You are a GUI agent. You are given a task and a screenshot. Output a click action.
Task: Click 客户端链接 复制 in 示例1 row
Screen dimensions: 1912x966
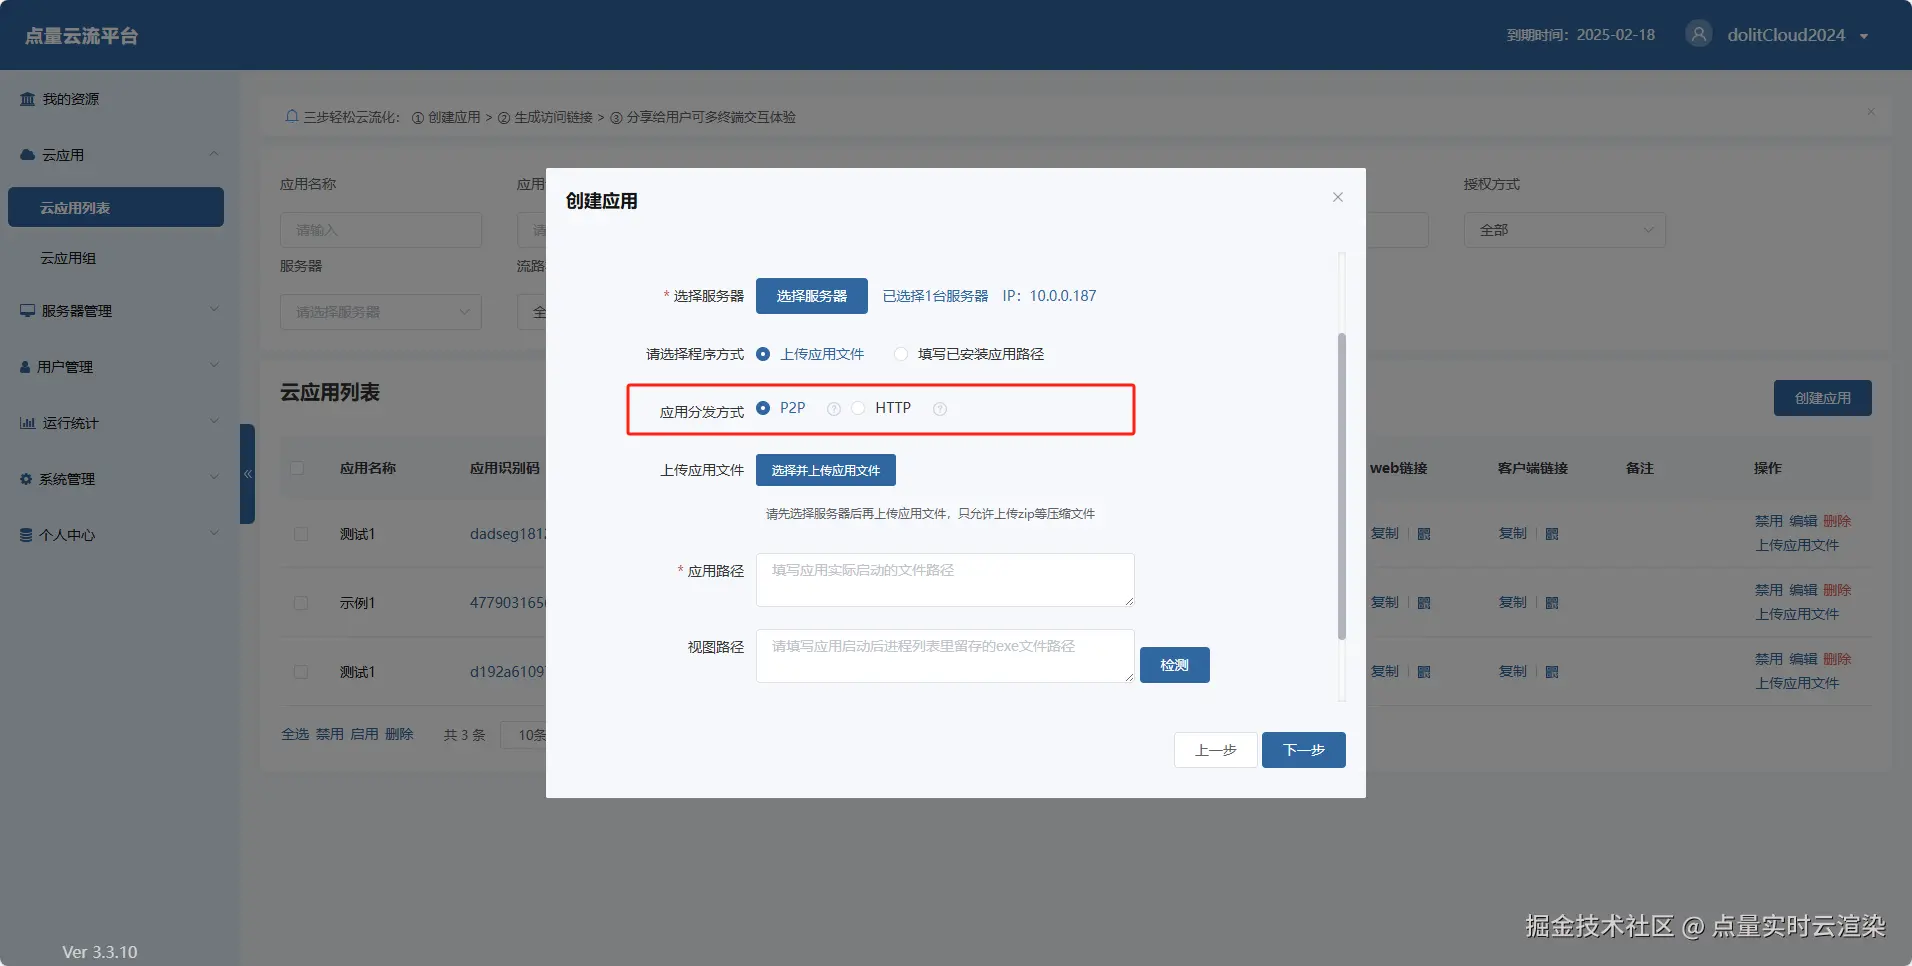(1512, 602)
